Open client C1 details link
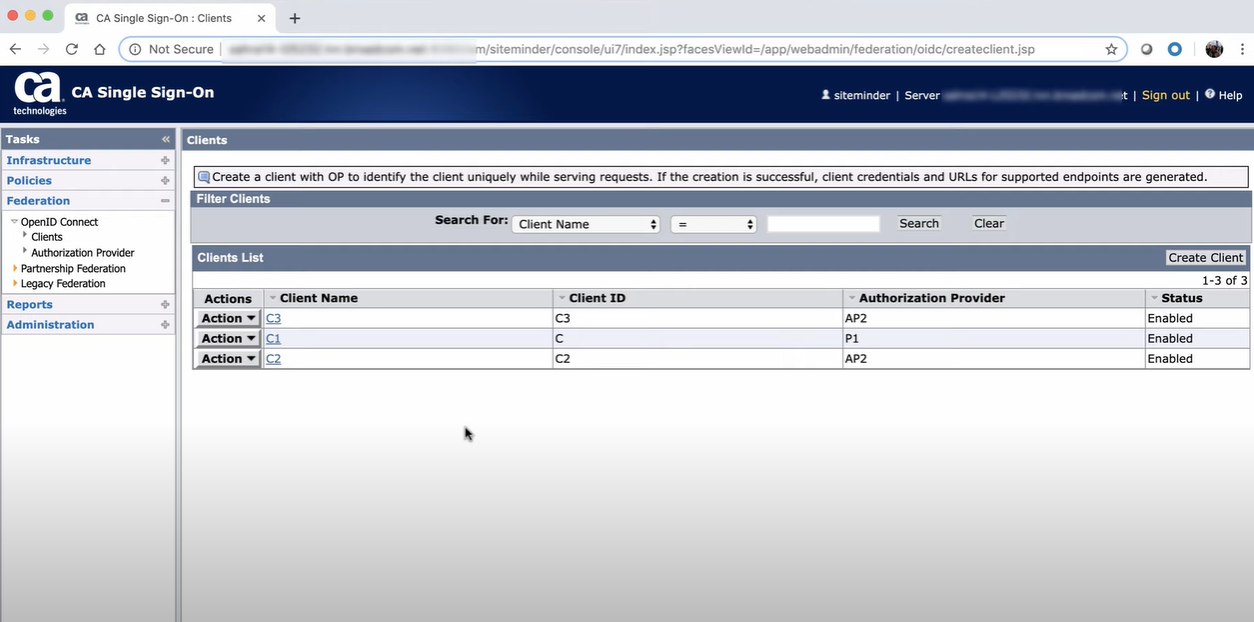 point(272,338)
